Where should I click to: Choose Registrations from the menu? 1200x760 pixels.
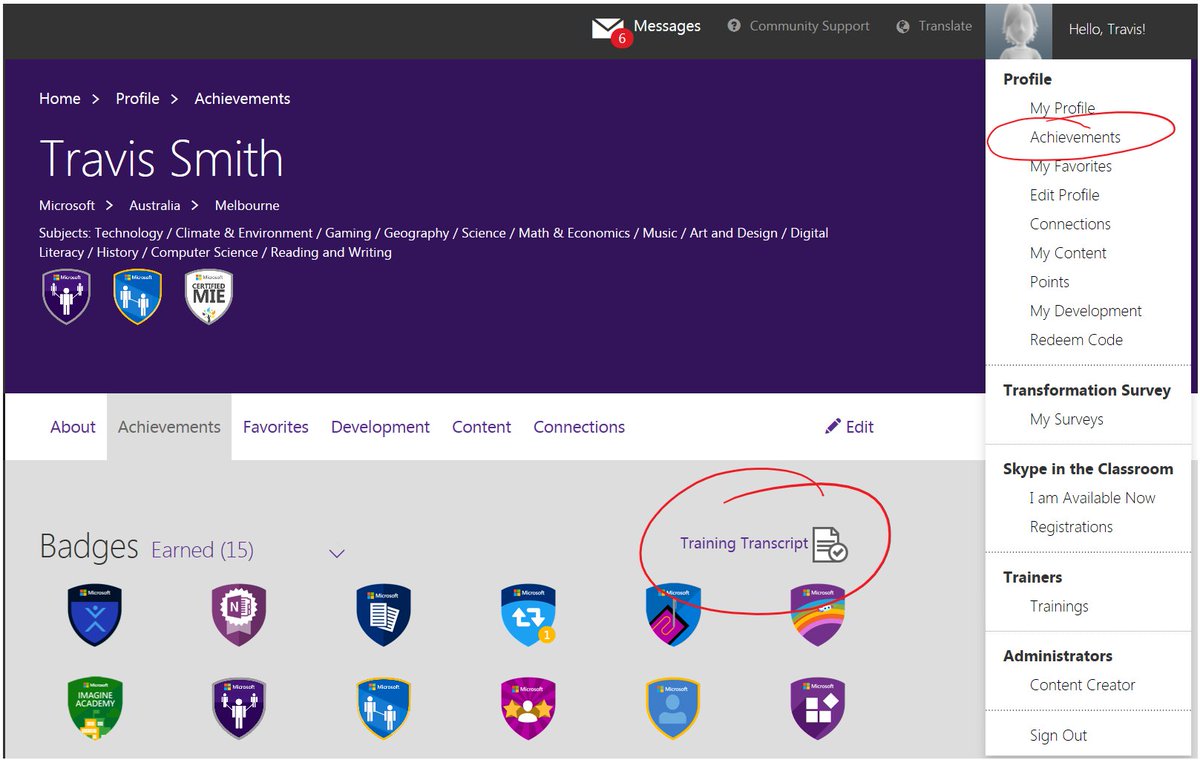pos(1071,527)
